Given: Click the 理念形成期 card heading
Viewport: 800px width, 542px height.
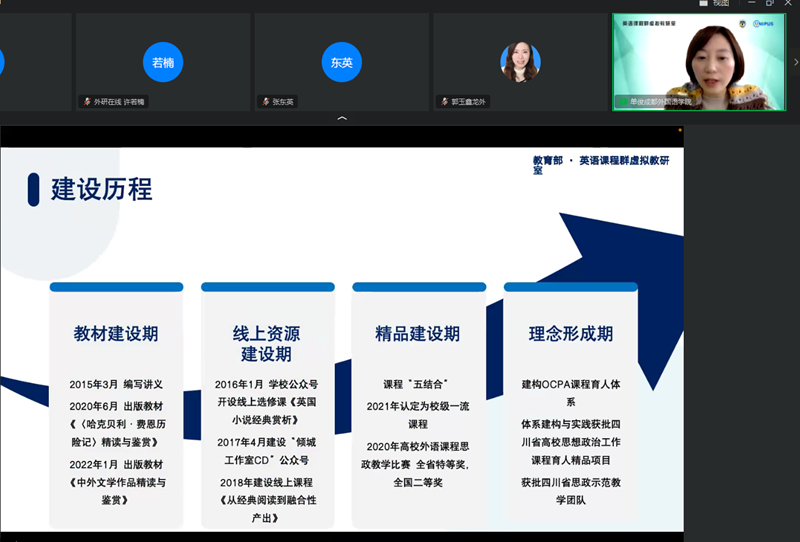Looking at the screenshot, I should coord(570,333).
